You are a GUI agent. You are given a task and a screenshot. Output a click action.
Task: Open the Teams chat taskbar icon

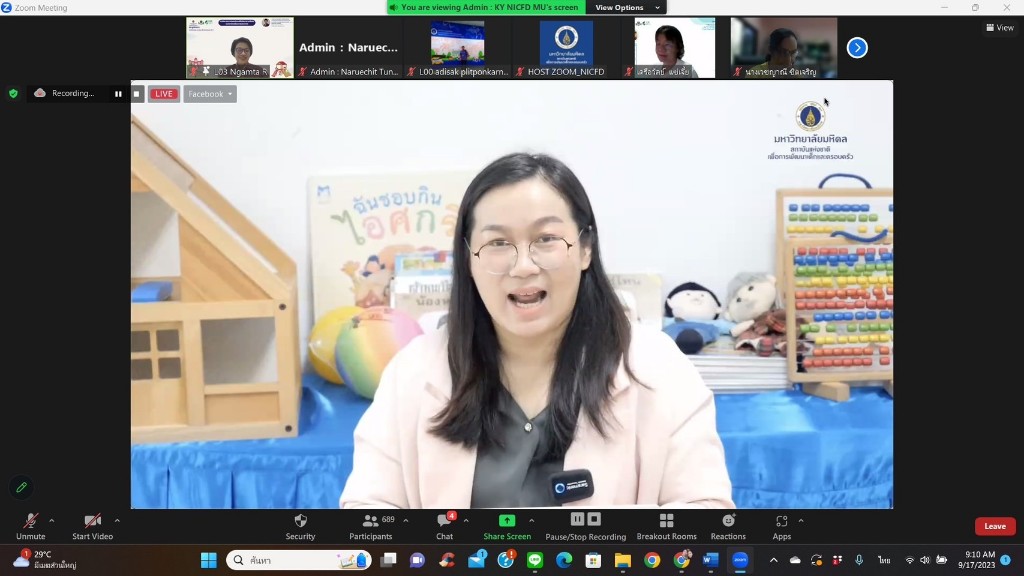417,560
